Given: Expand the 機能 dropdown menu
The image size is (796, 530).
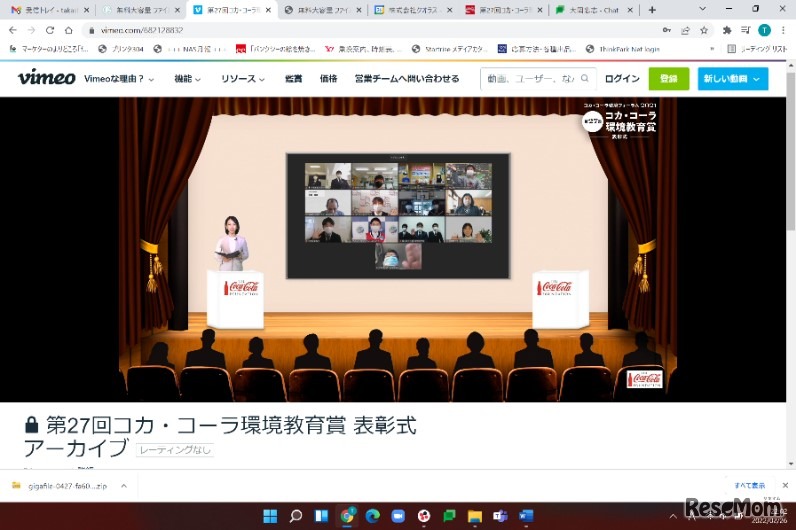Looking at the screenshot, I should click(187, 79).
